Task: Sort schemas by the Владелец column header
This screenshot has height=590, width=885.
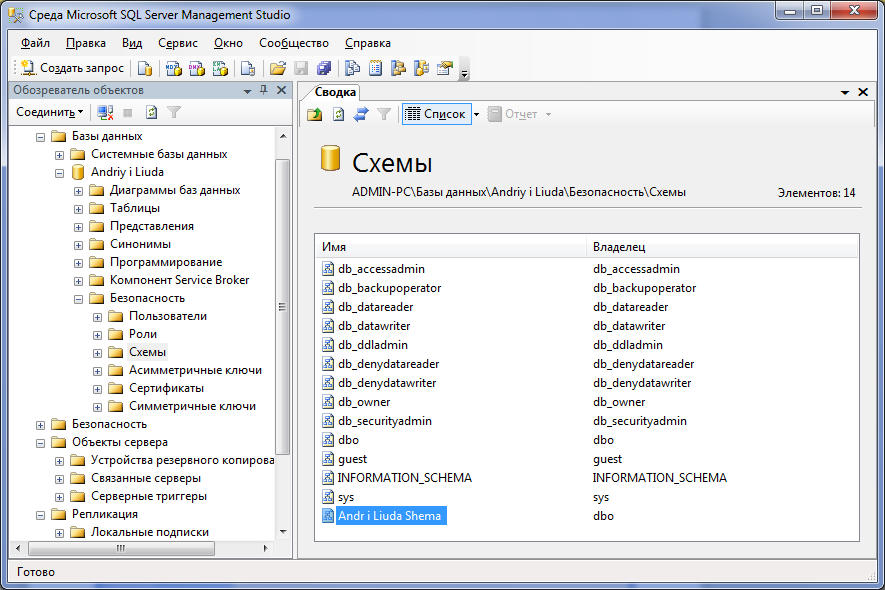Action: point(722,247)
